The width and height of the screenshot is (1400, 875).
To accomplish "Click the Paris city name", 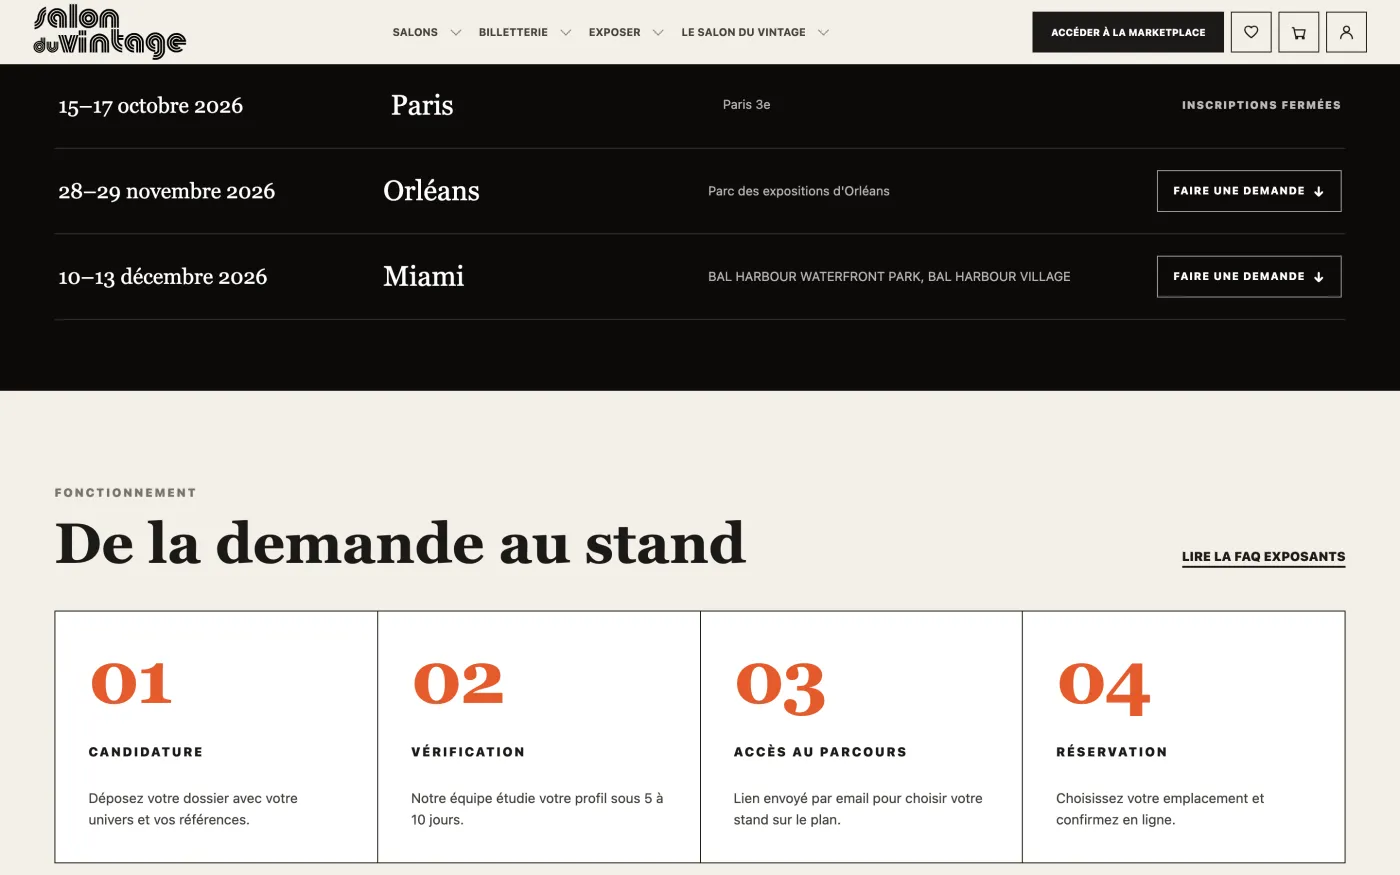I will pos(422,105).
